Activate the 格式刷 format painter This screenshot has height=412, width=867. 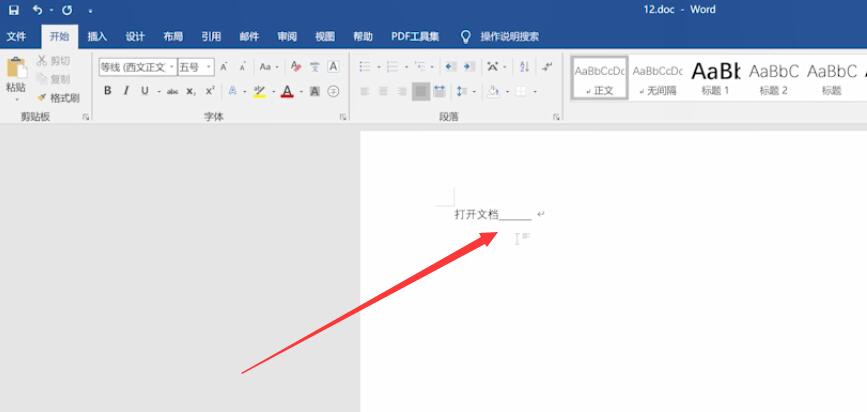(59, 98)
